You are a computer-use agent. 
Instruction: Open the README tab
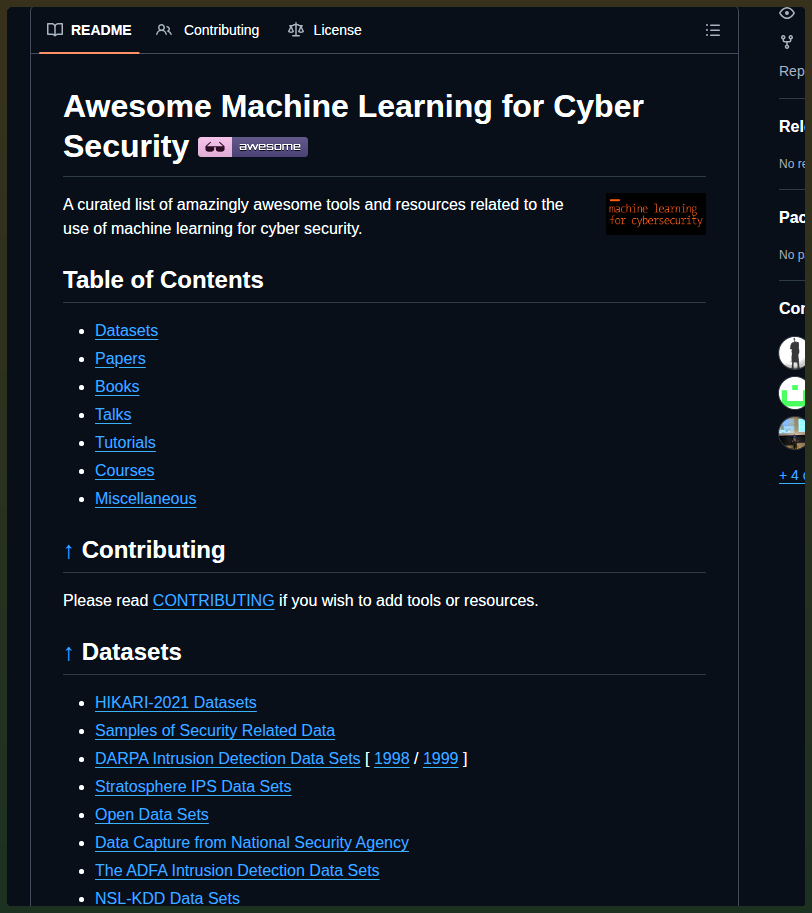pos(89,30)
